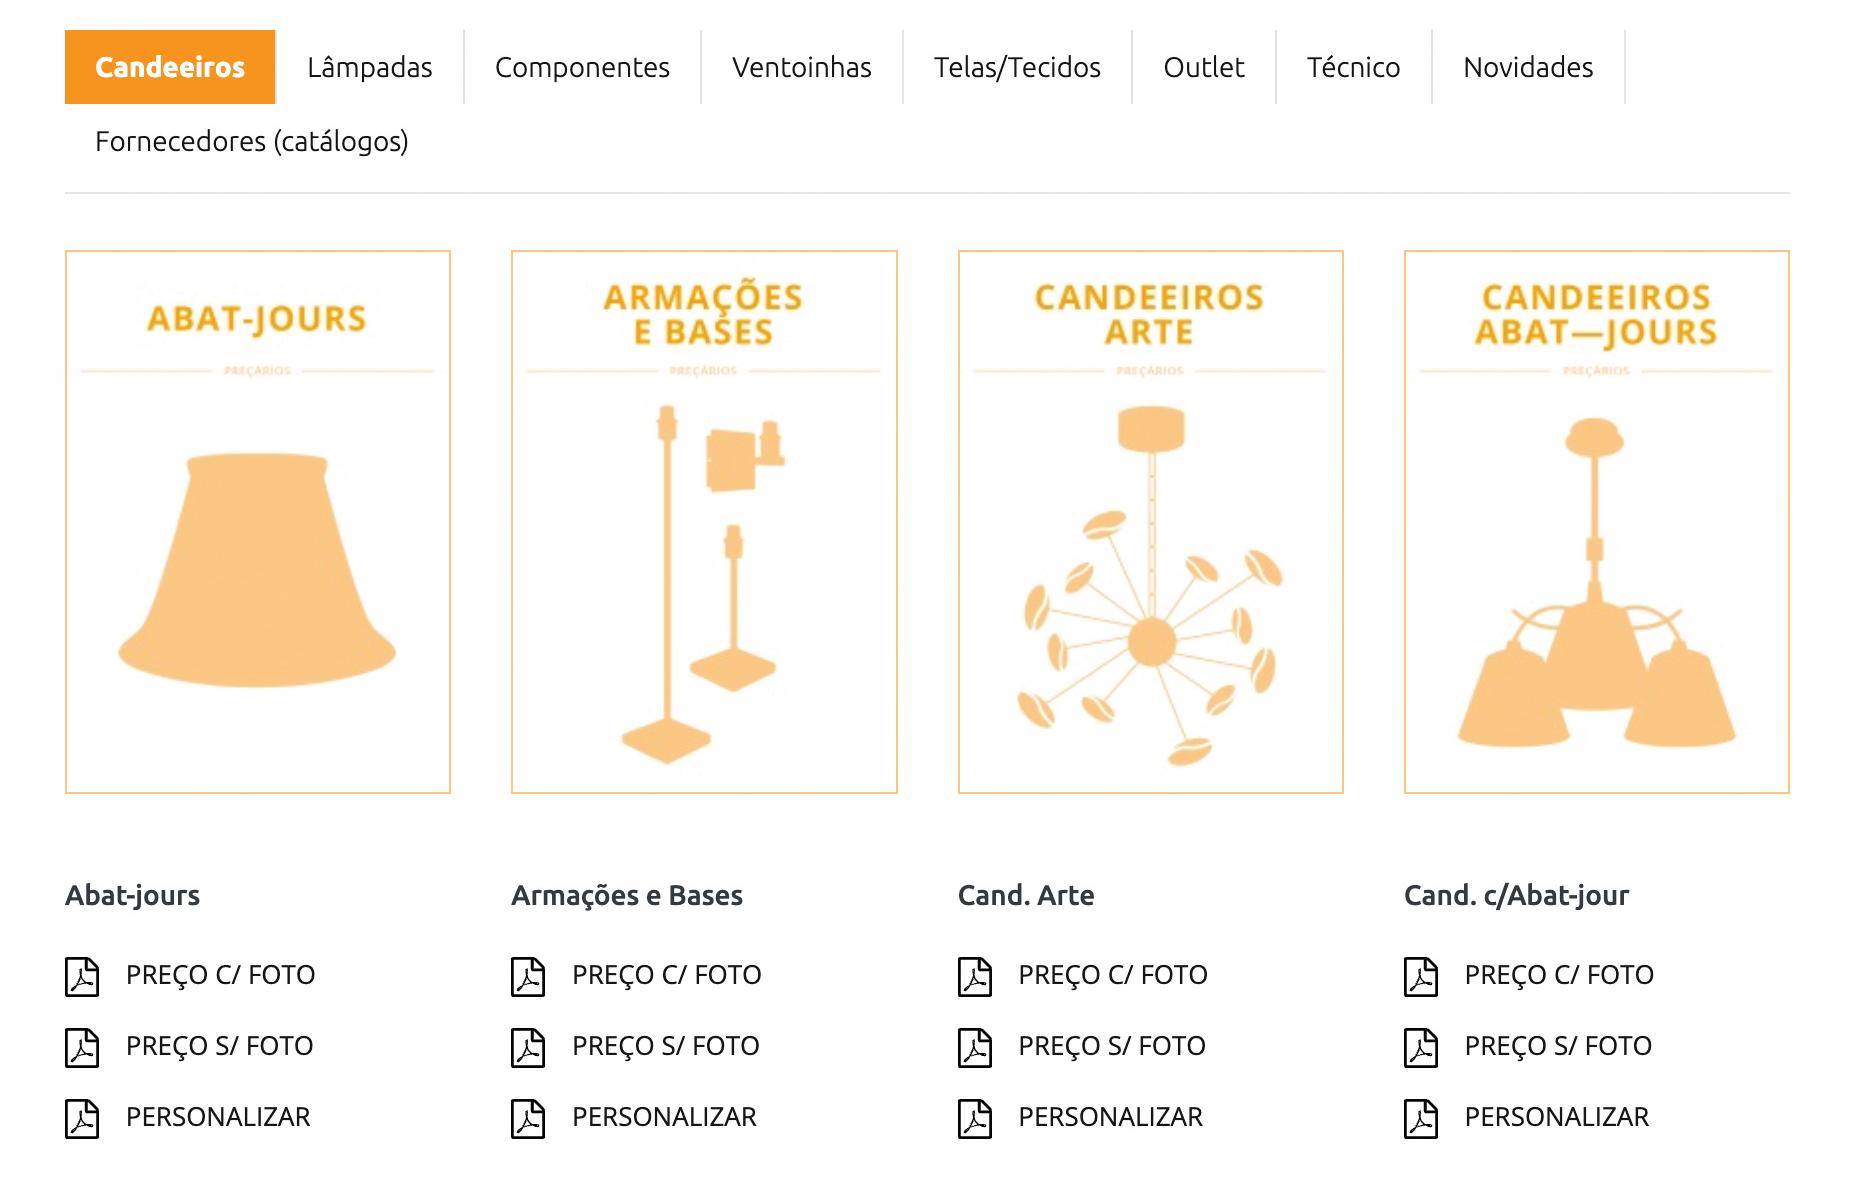Open Cand. Arte PREÇO S/ FOTO link
The width and height of the screenshot is (1854, 1199).
pos(1112,1046)
